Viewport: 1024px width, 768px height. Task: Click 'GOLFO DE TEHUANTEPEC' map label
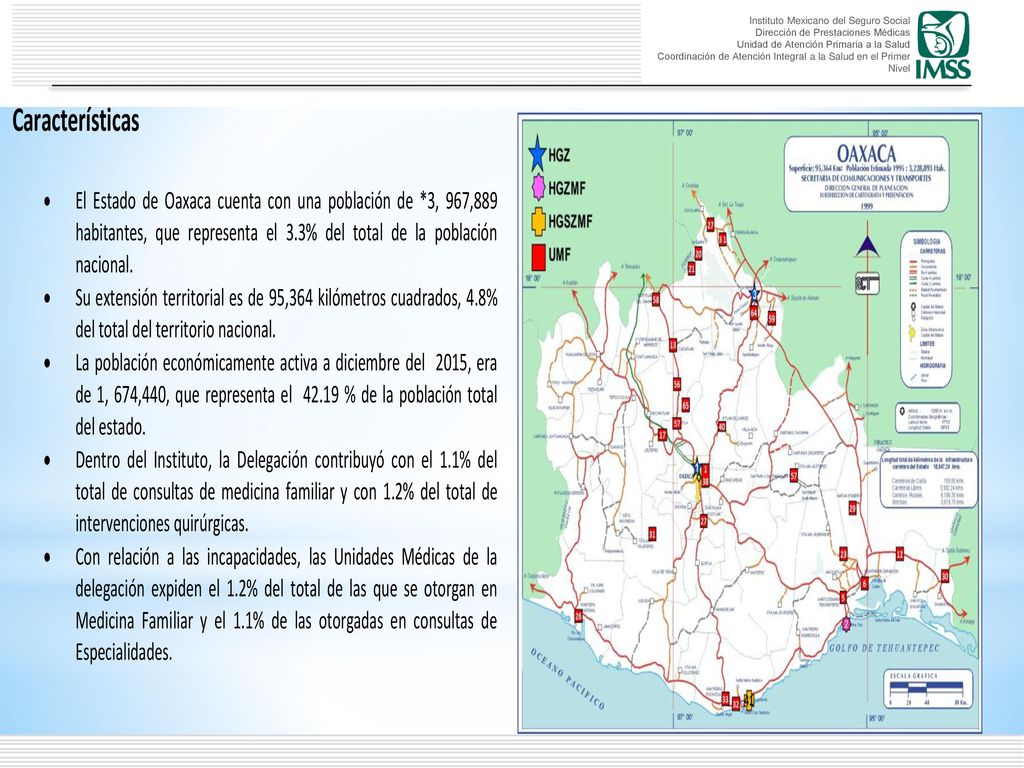click(x=884, y=648)
